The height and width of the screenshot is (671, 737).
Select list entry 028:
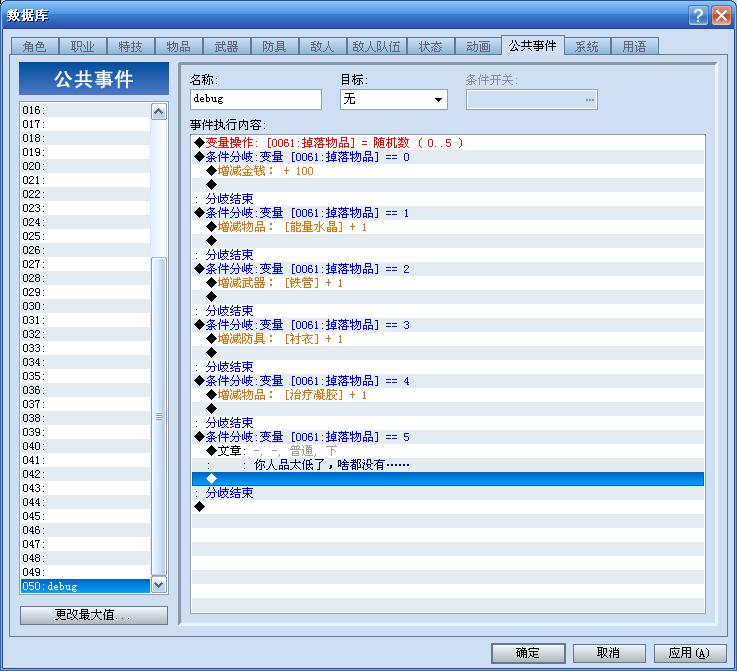86,278
